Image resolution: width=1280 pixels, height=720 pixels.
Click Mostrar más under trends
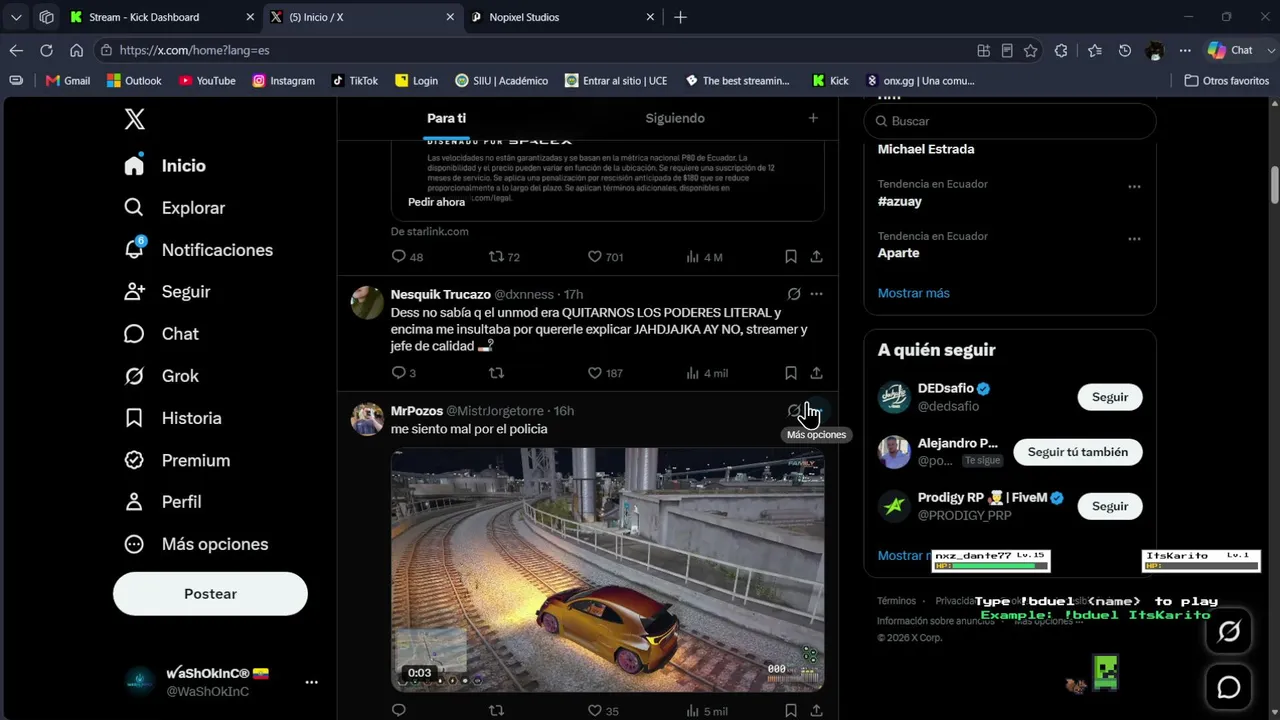(x=914, y=293)
